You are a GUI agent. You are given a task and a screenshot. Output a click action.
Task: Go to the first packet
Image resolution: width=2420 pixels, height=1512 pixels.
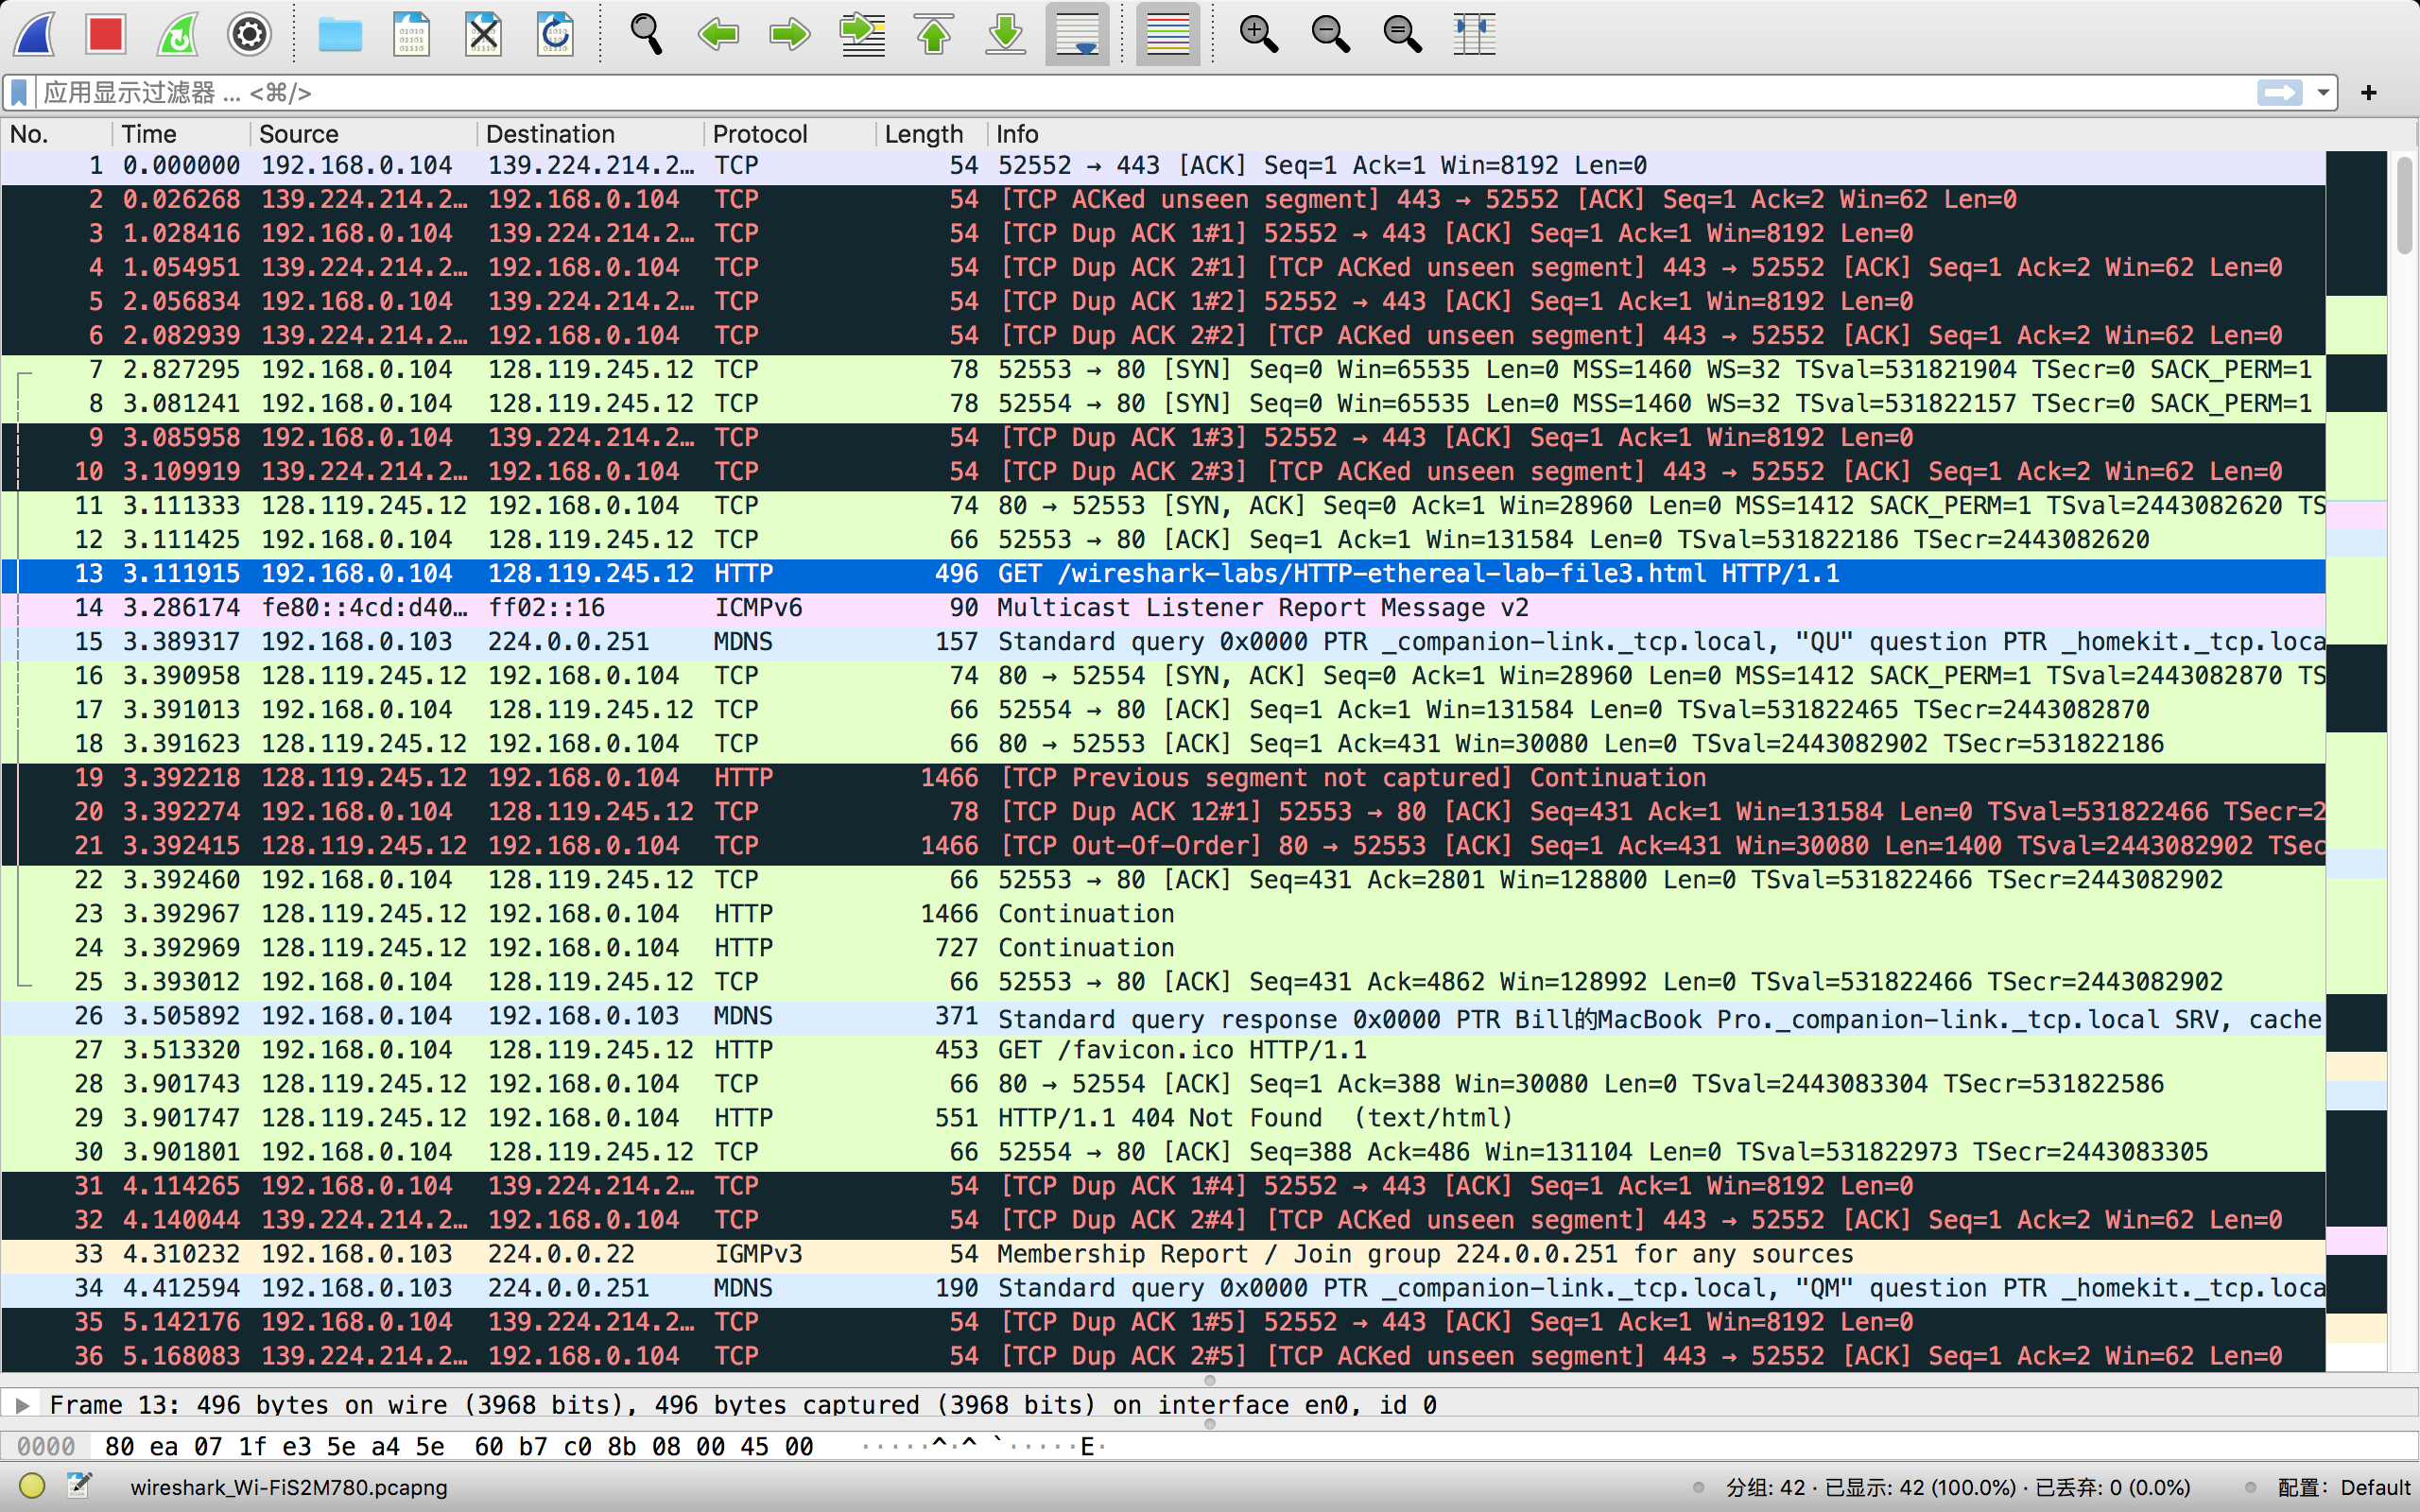[934, 35]
